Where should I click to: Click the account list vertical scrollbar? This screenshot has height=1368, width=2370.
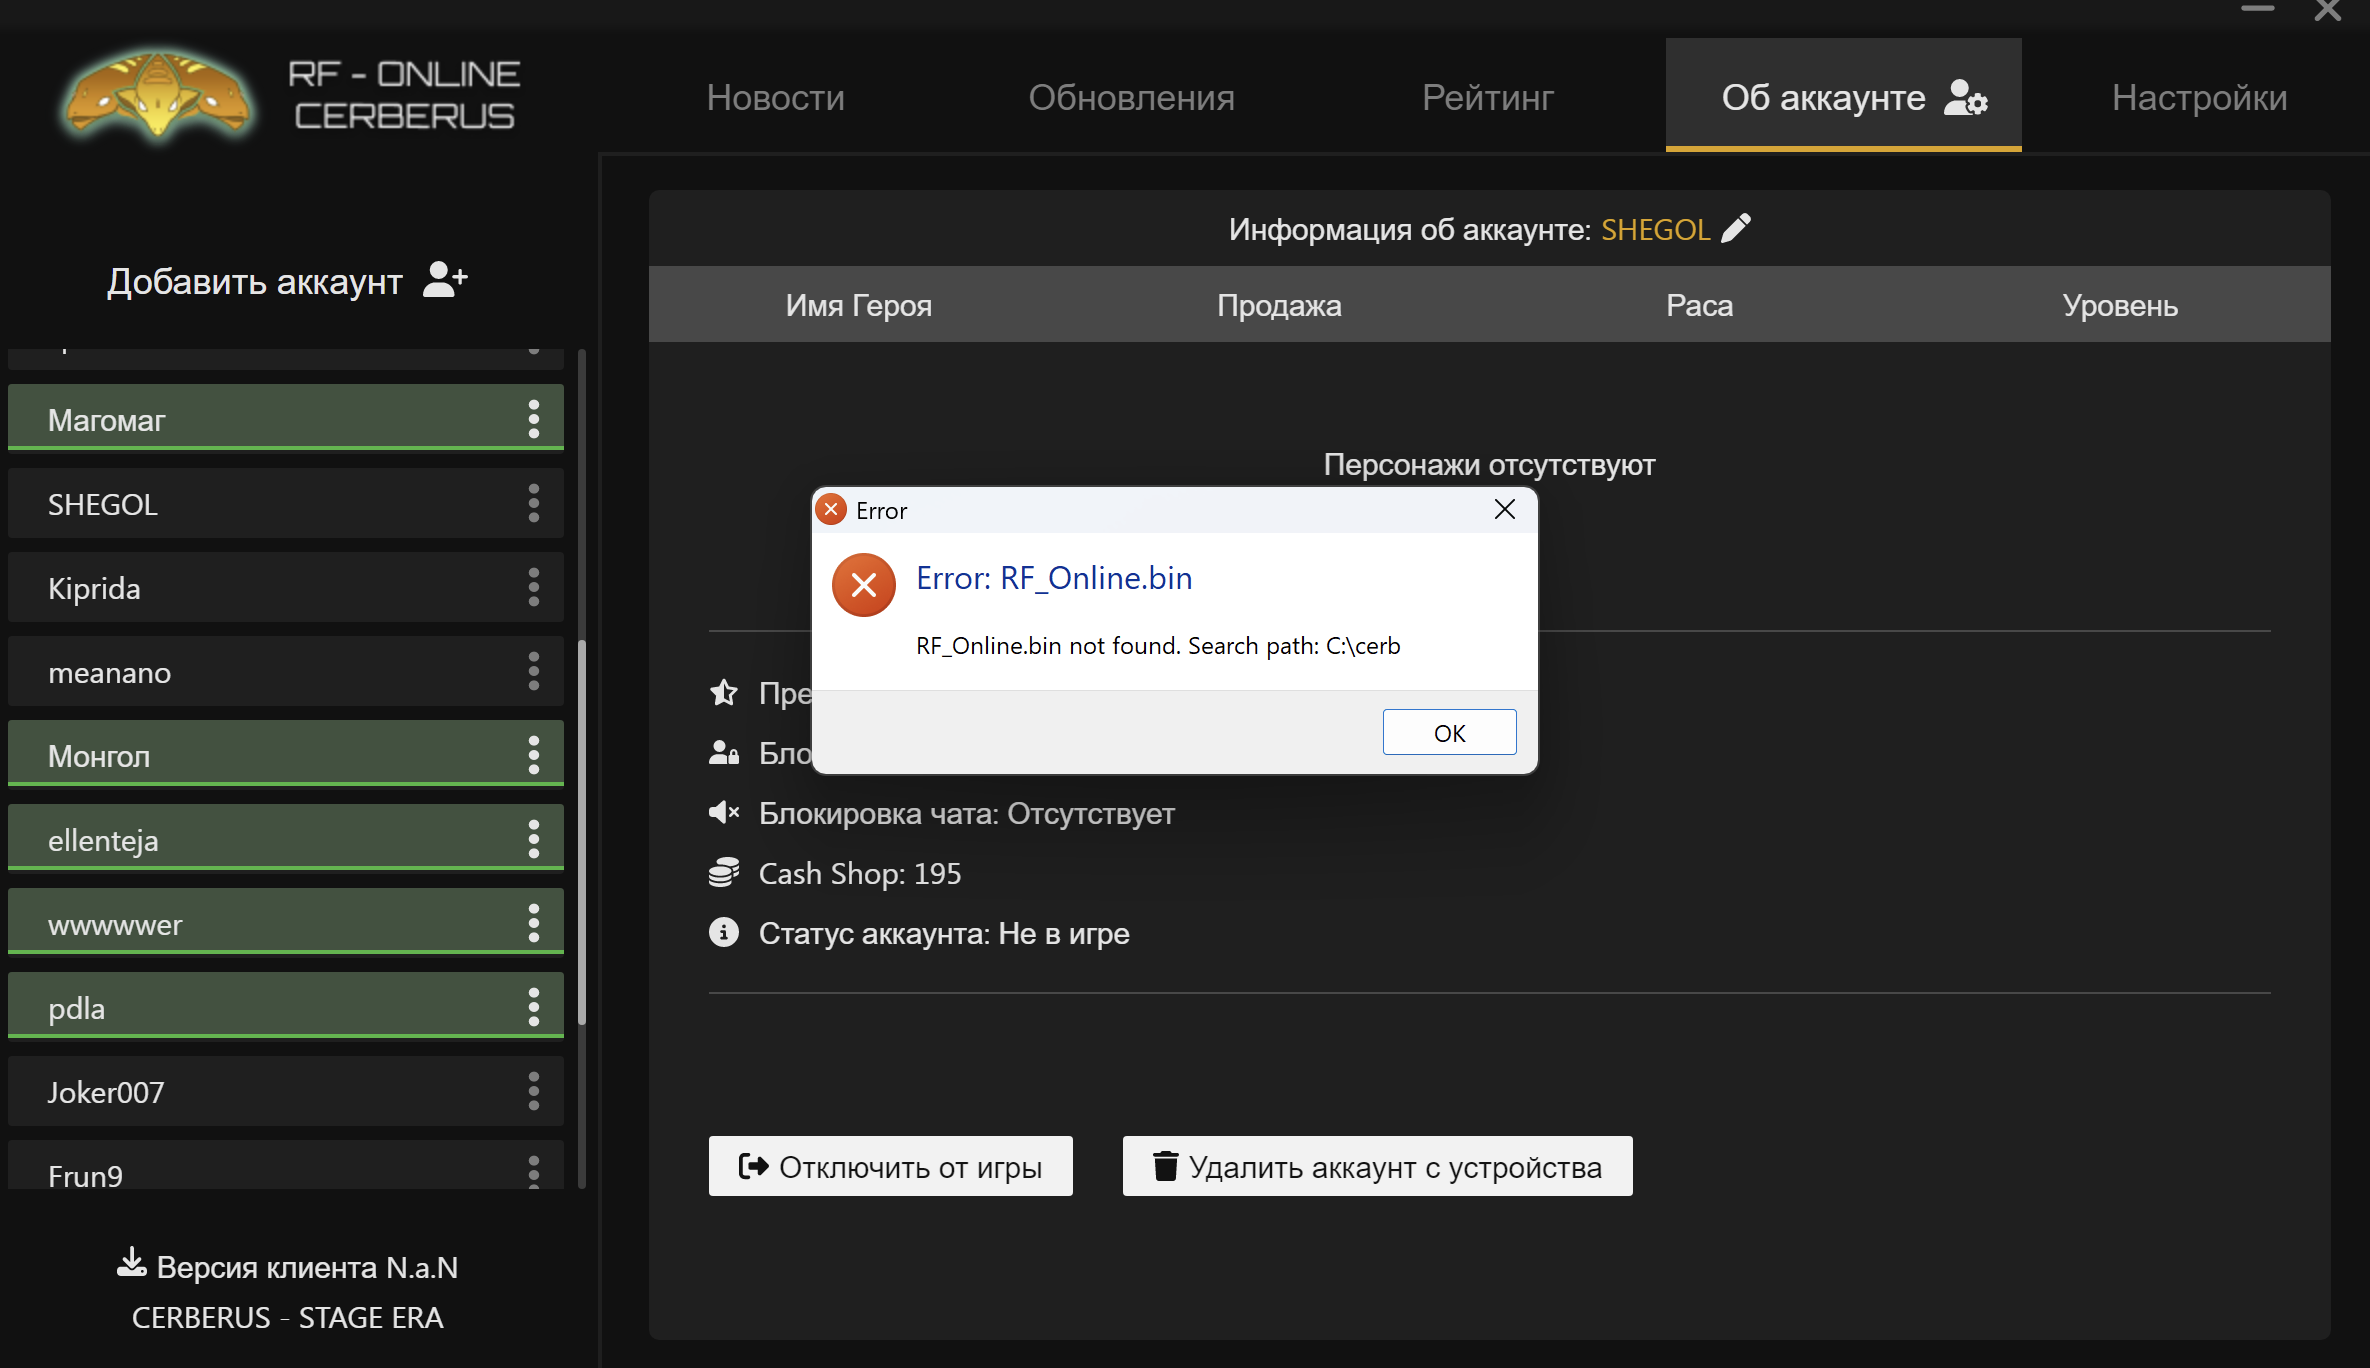tap(582, 830)
